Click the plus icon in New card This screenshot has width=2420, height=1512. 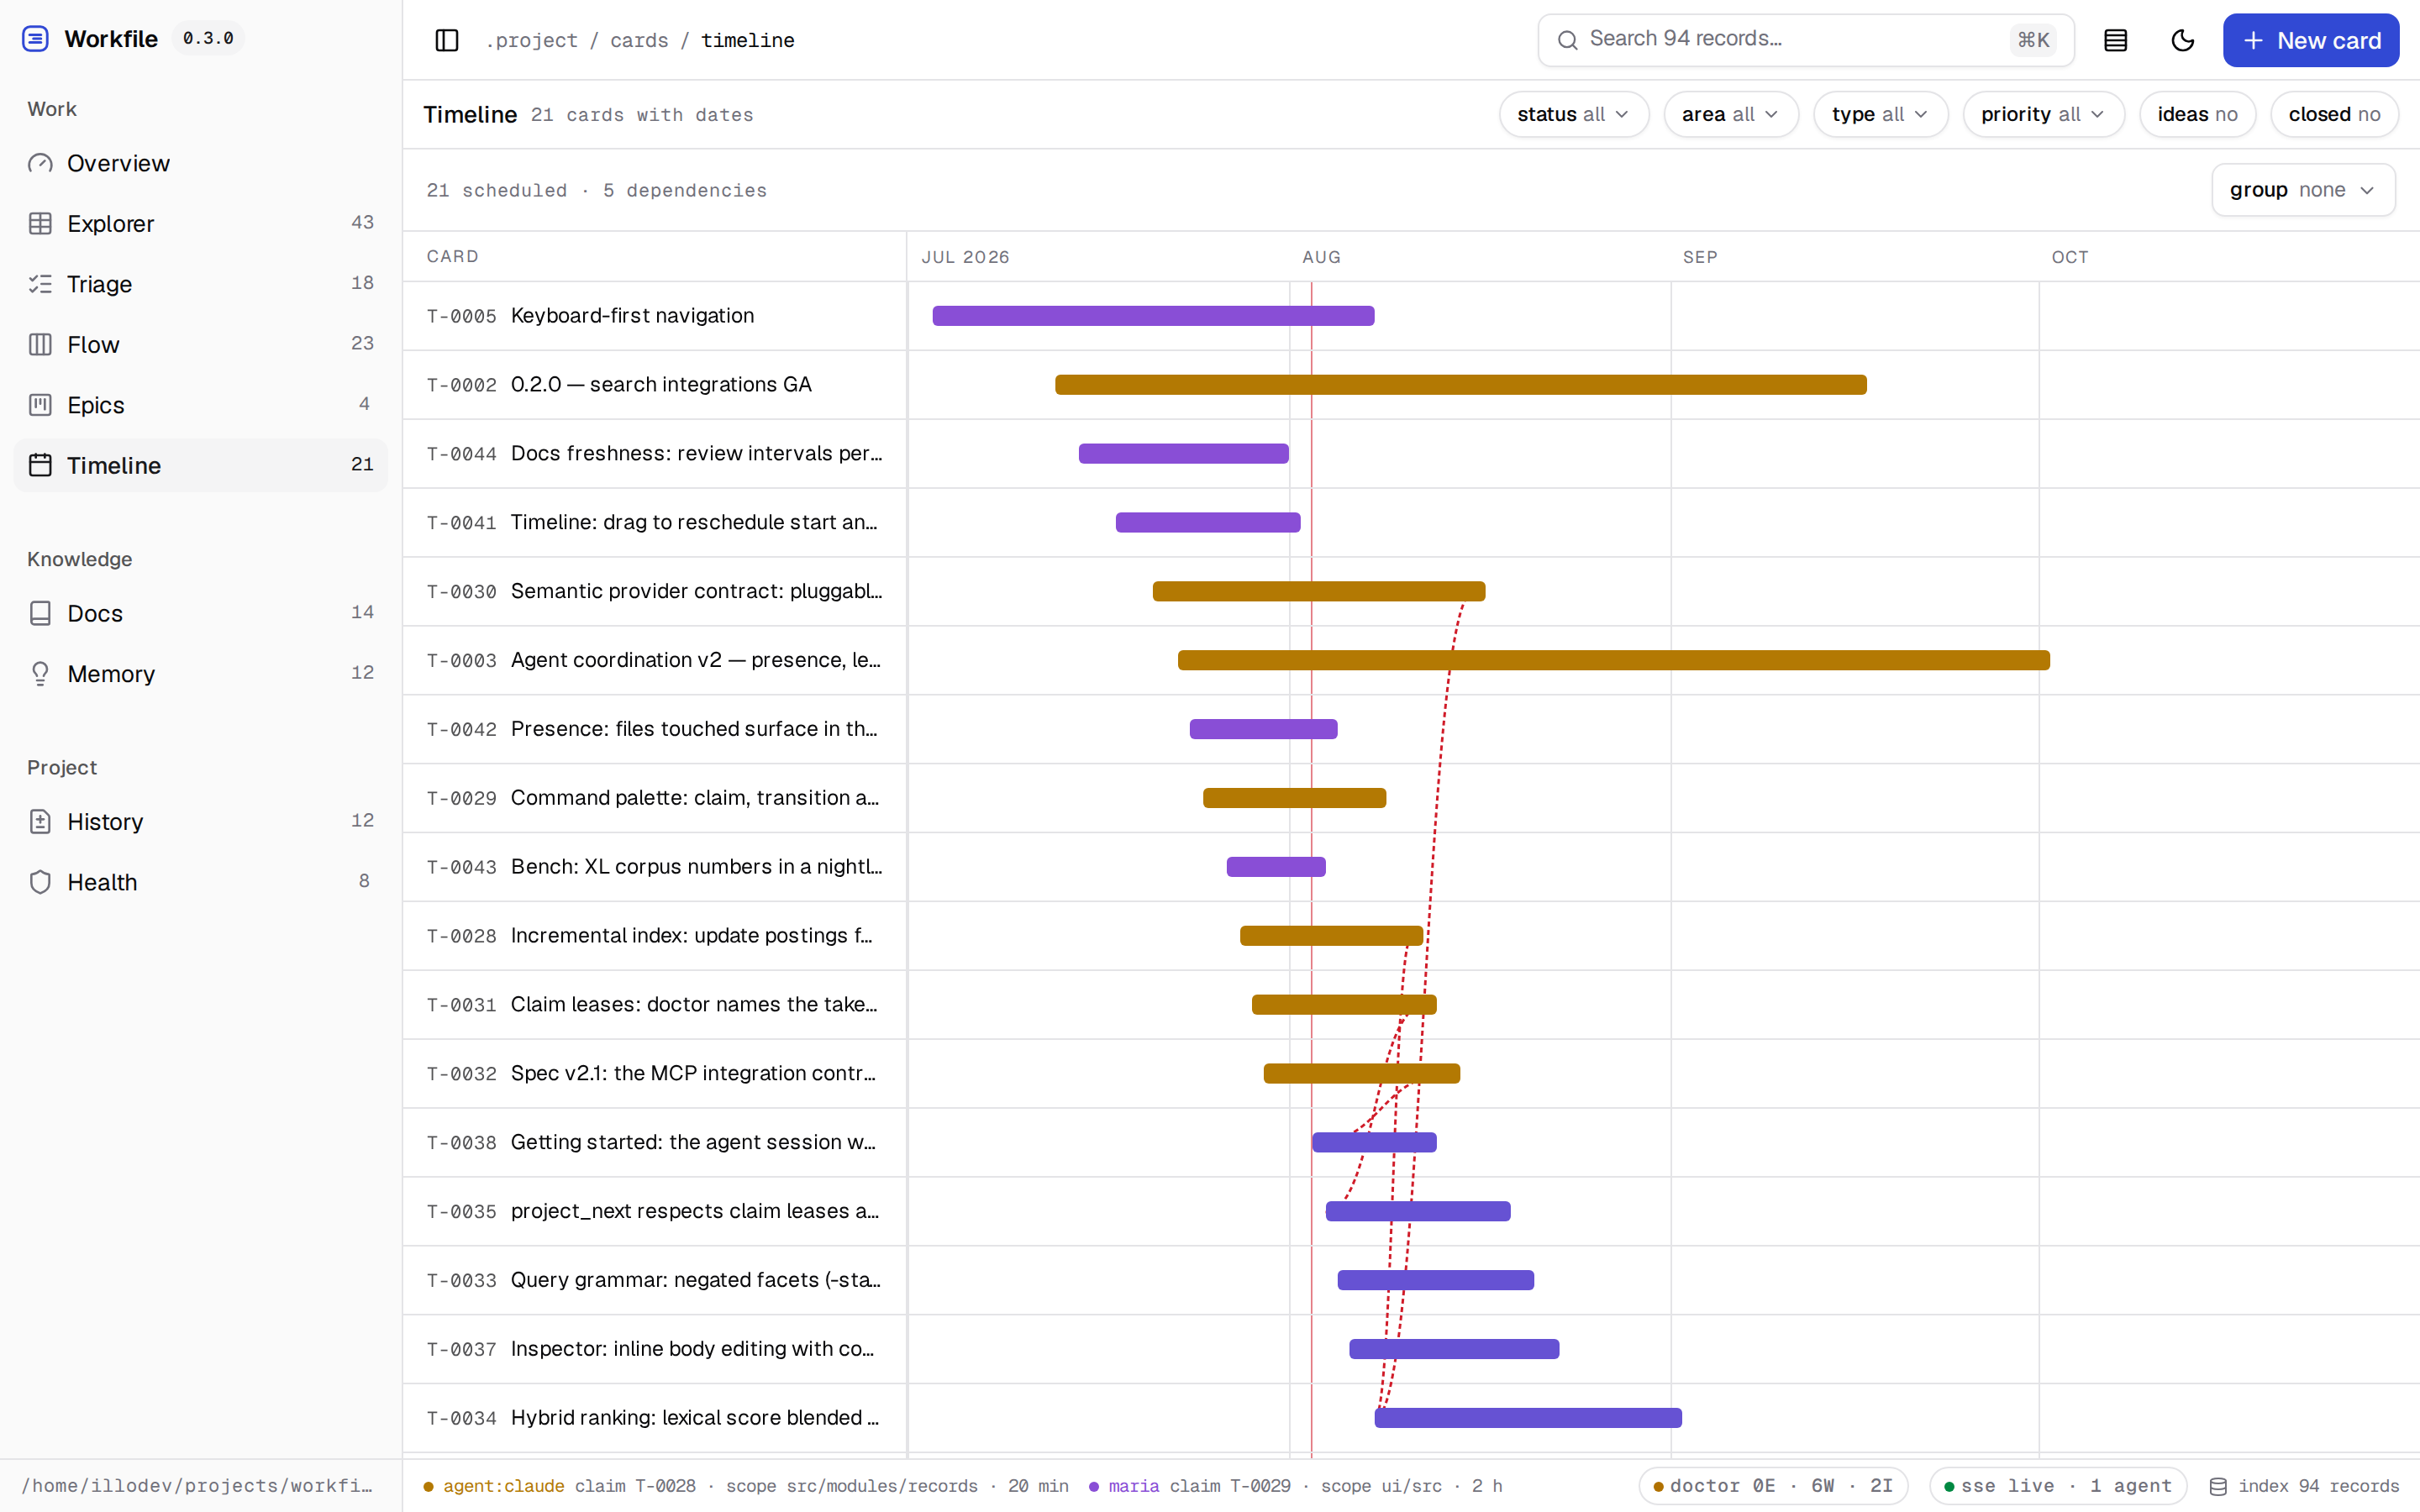click(x=2253, y=40)
